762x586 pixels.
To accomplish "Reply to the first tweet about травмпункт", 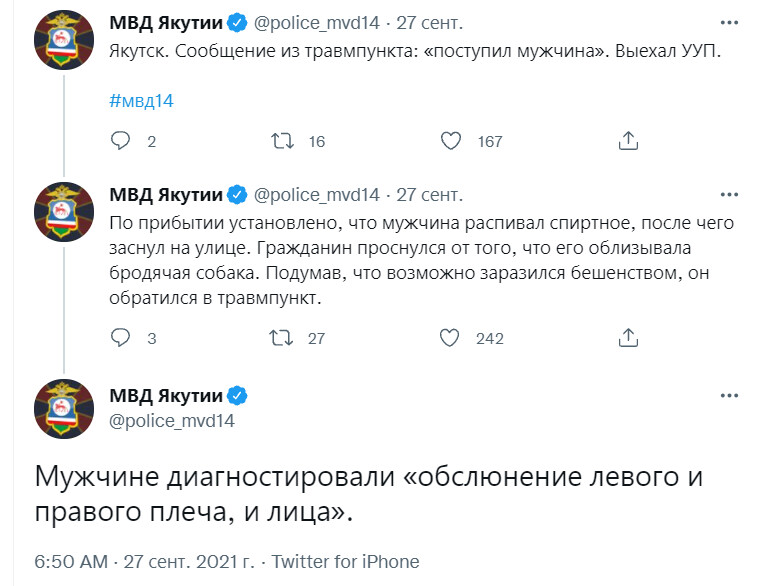I will pyautogui.click(x=121, y=141).
